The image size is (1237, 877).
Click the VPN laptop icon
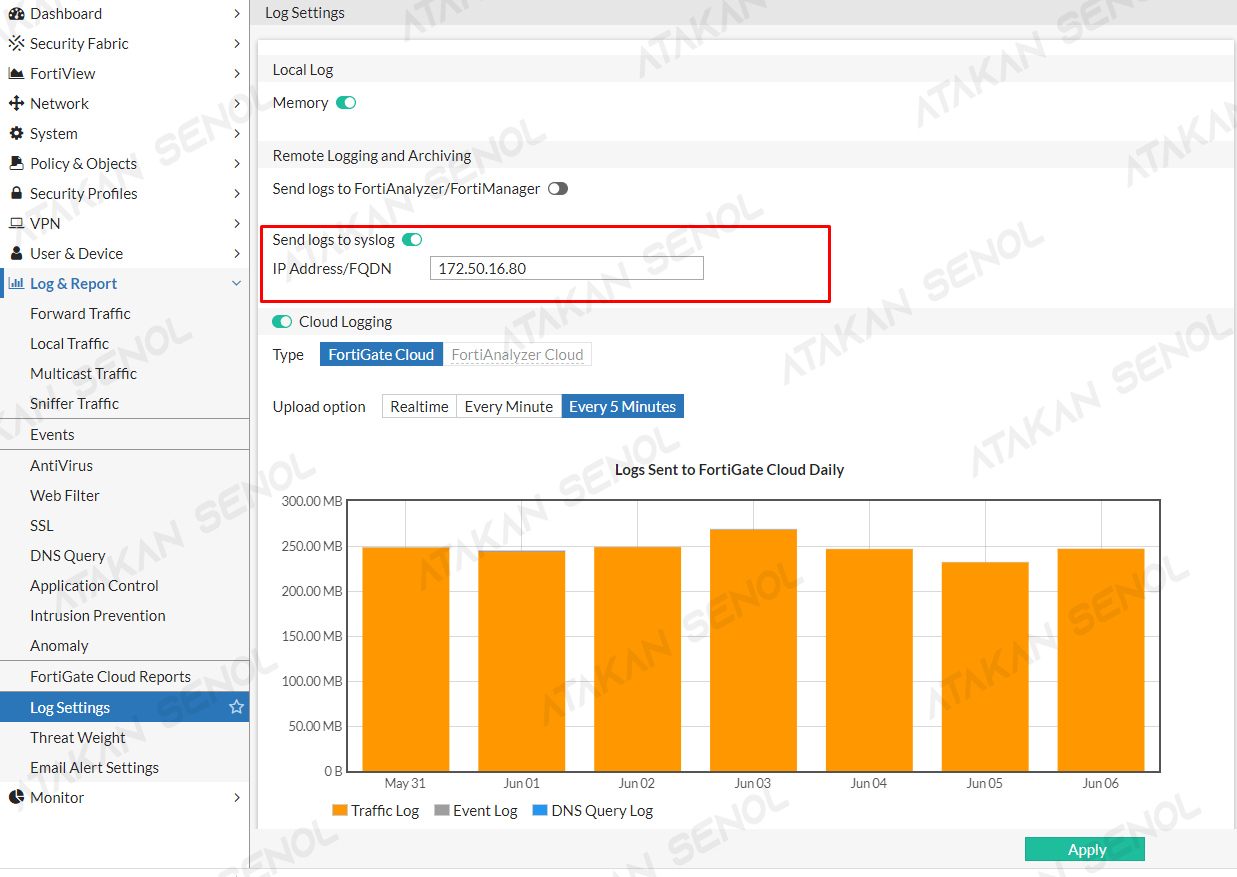tap(16, 224)
